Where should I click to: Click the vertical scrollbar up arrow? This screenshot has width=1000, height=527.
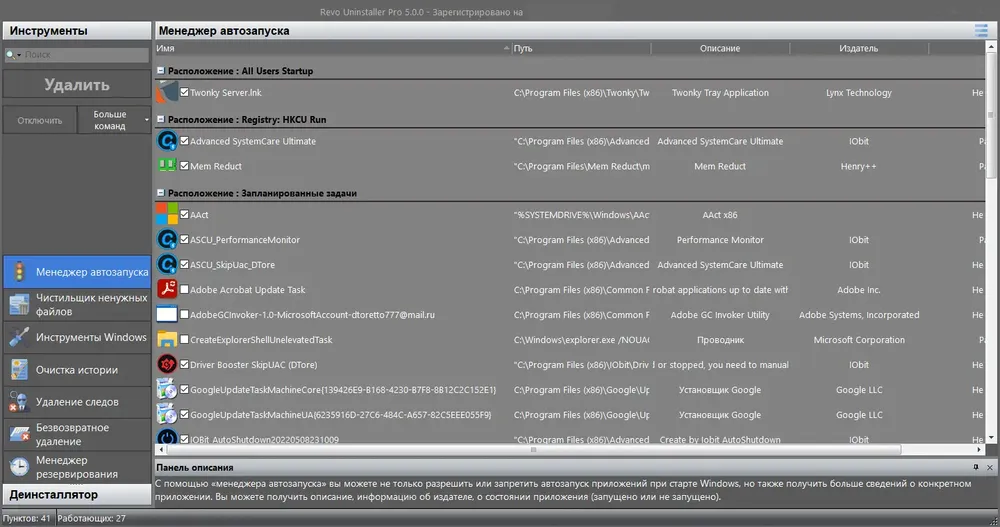point(990,47)
